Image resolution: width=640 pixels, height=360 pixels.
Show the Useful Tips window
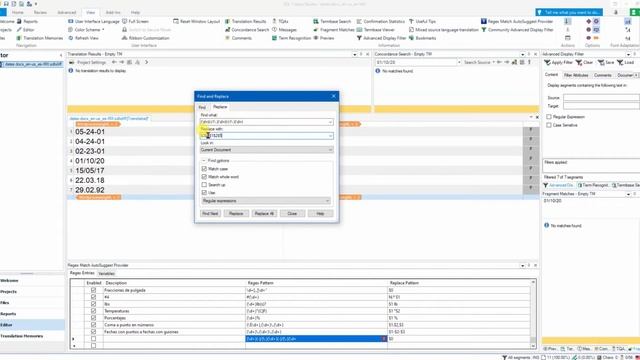pyautogui.click(x=422, y=21)
